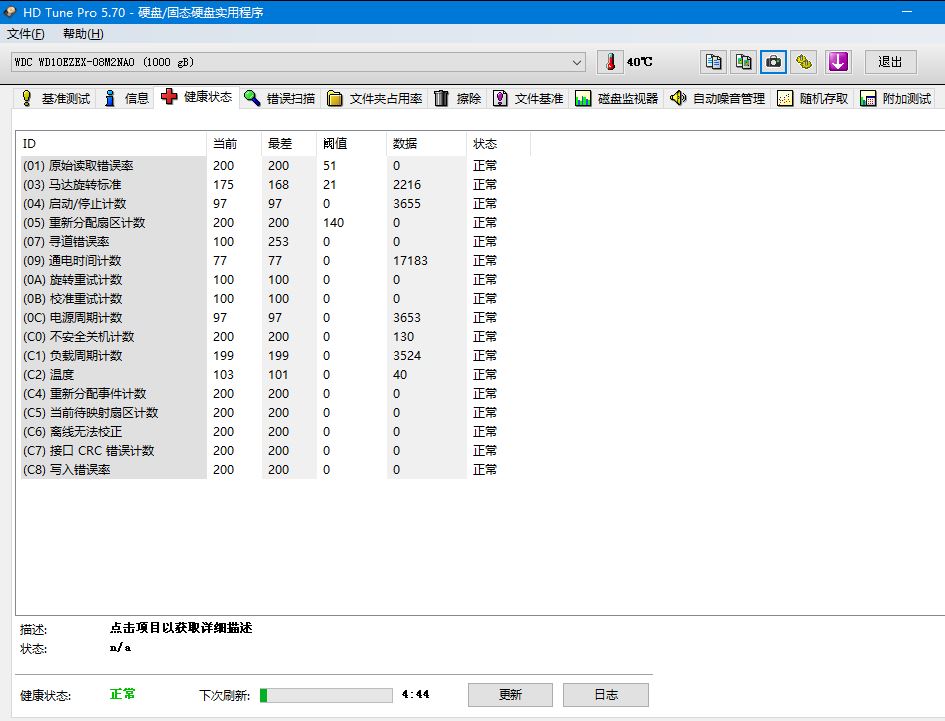The height and width of the screenshot is (721, 945).
Task: Select the (04) 启动/停止计数 row
Action: (x=274, y=204)
